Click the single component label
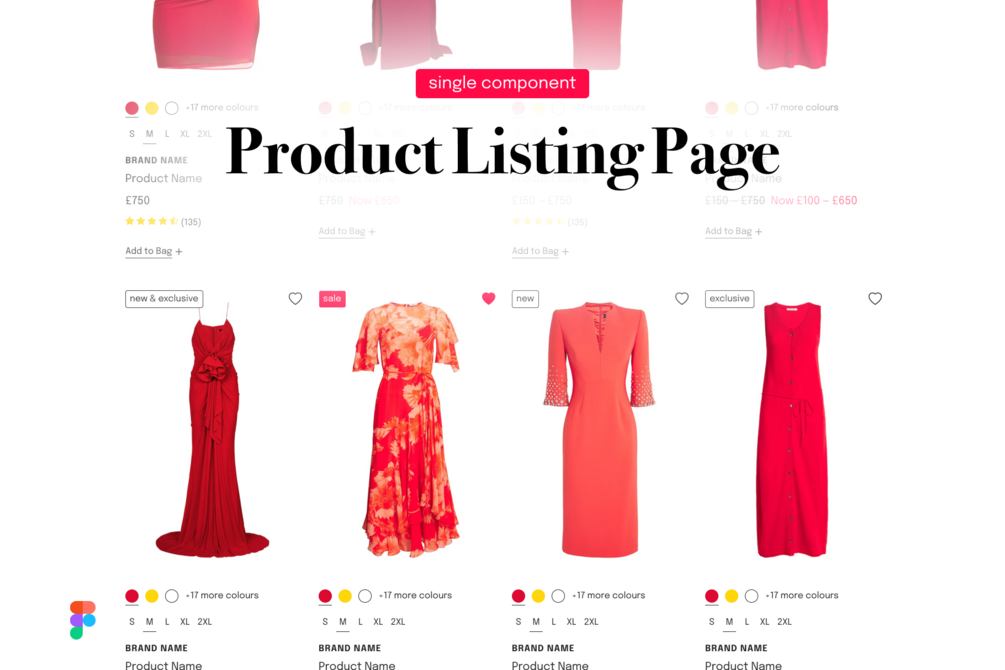The image size is (1005, 670). tap(502, 83)
